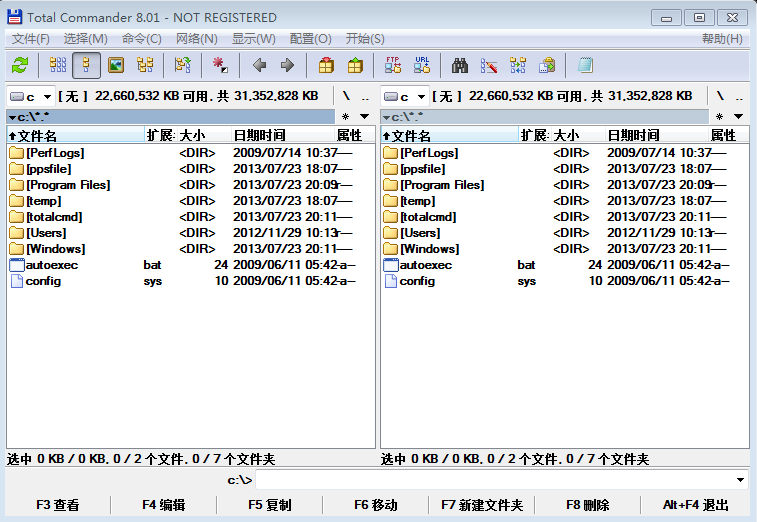
Task: Switch to brief file names view icon
Action: [x=58, y=65]
